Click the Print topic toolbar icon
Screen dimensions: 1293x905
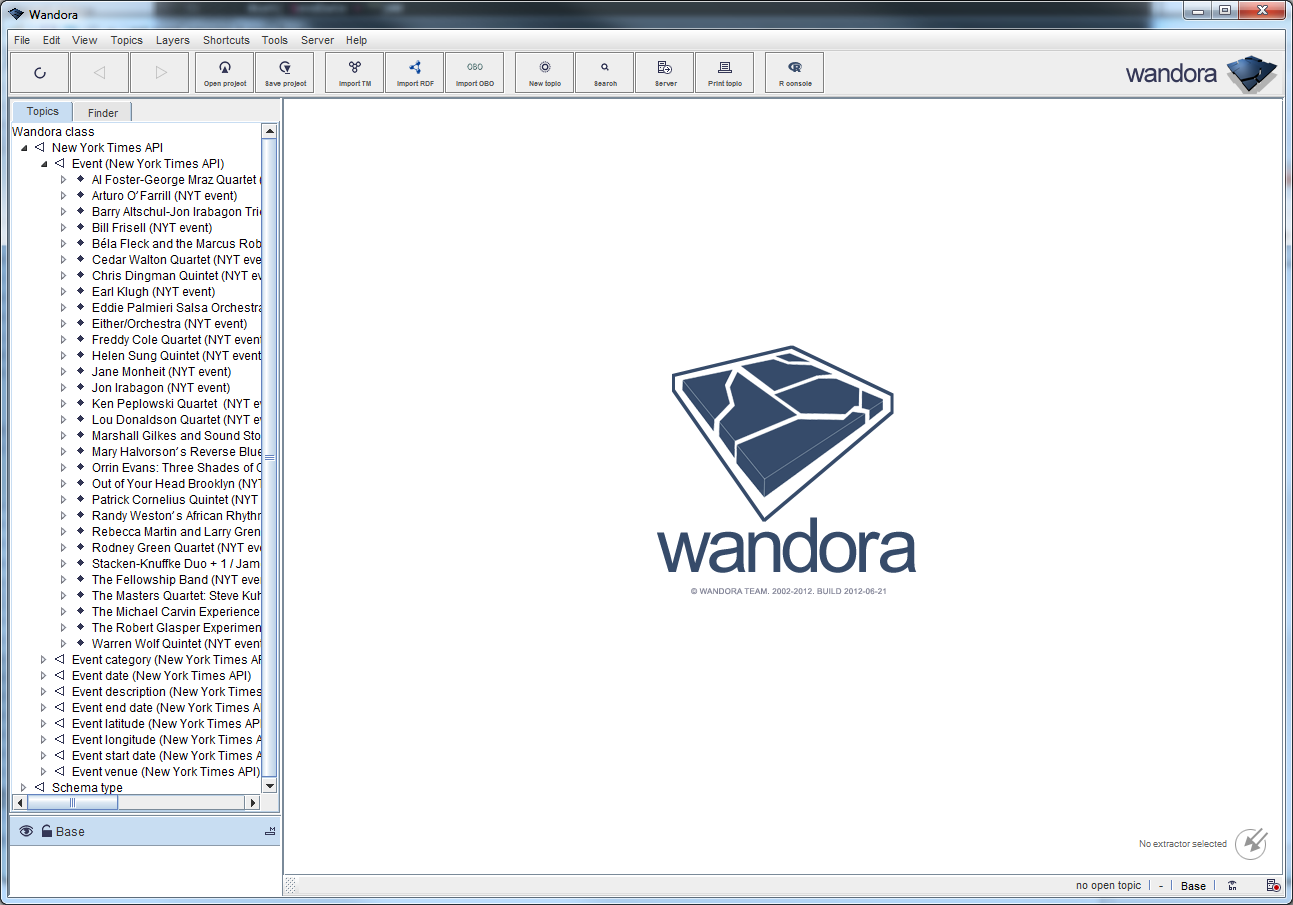724,72
